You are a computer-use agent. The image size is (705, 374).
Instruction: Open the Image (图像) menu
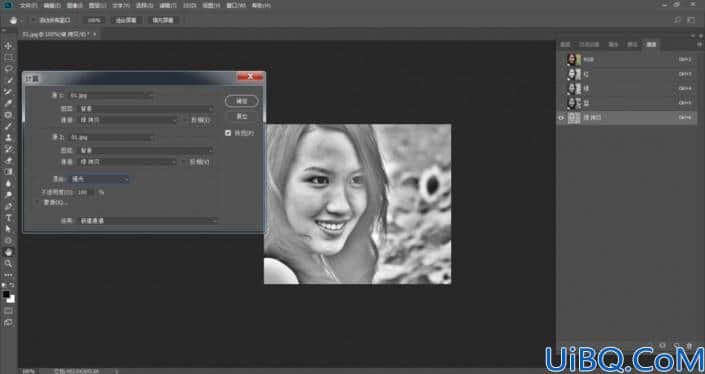(x=74, y=6)
